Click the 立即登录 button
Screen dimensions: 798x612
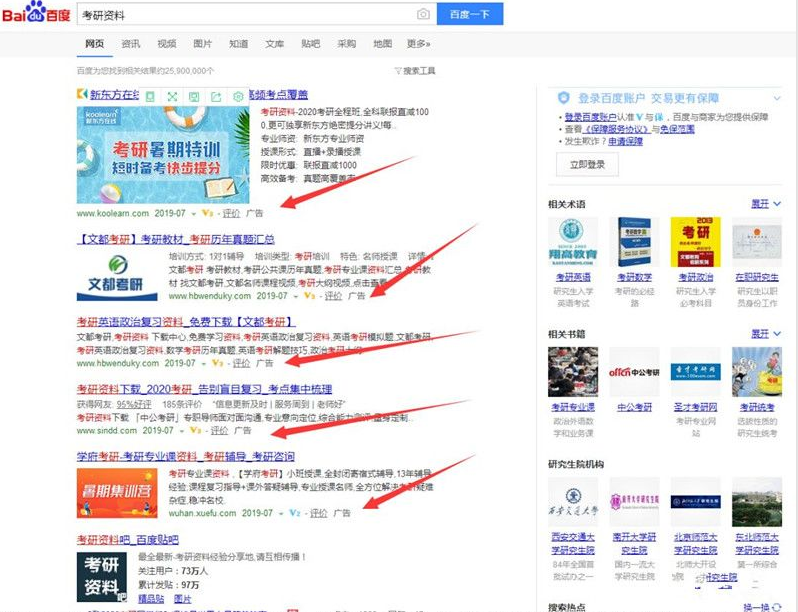pos(587,164)
